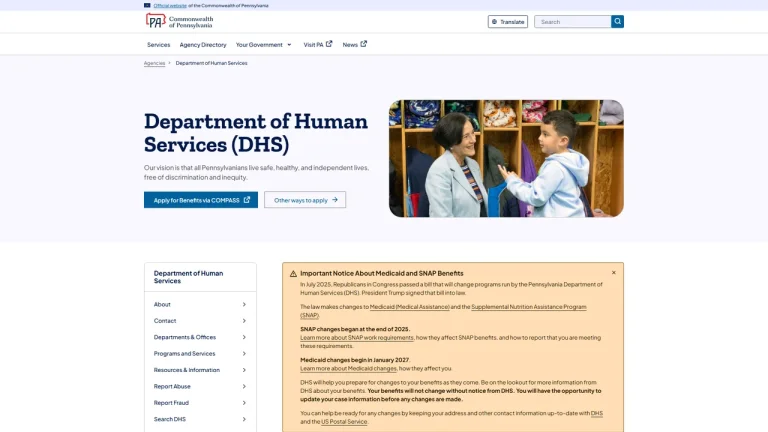Screen dimensions: 768x432
Task: Click the globe icon on Translate button
Action: click(x=494, y=22)
